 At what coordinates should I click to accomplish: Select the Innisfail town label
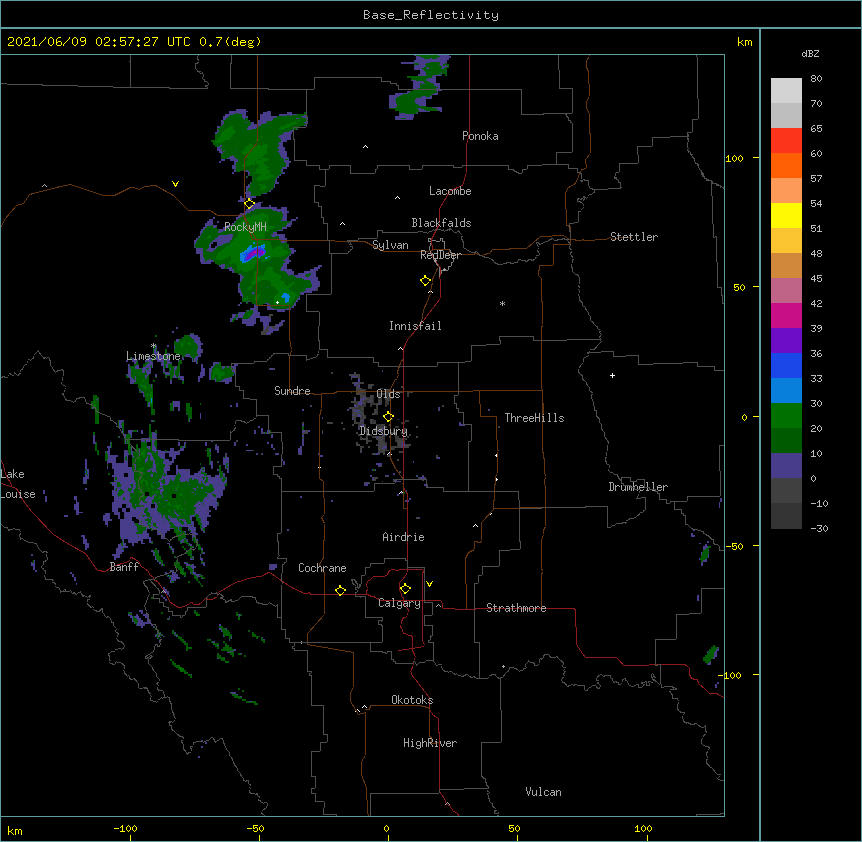coord(415,326)
